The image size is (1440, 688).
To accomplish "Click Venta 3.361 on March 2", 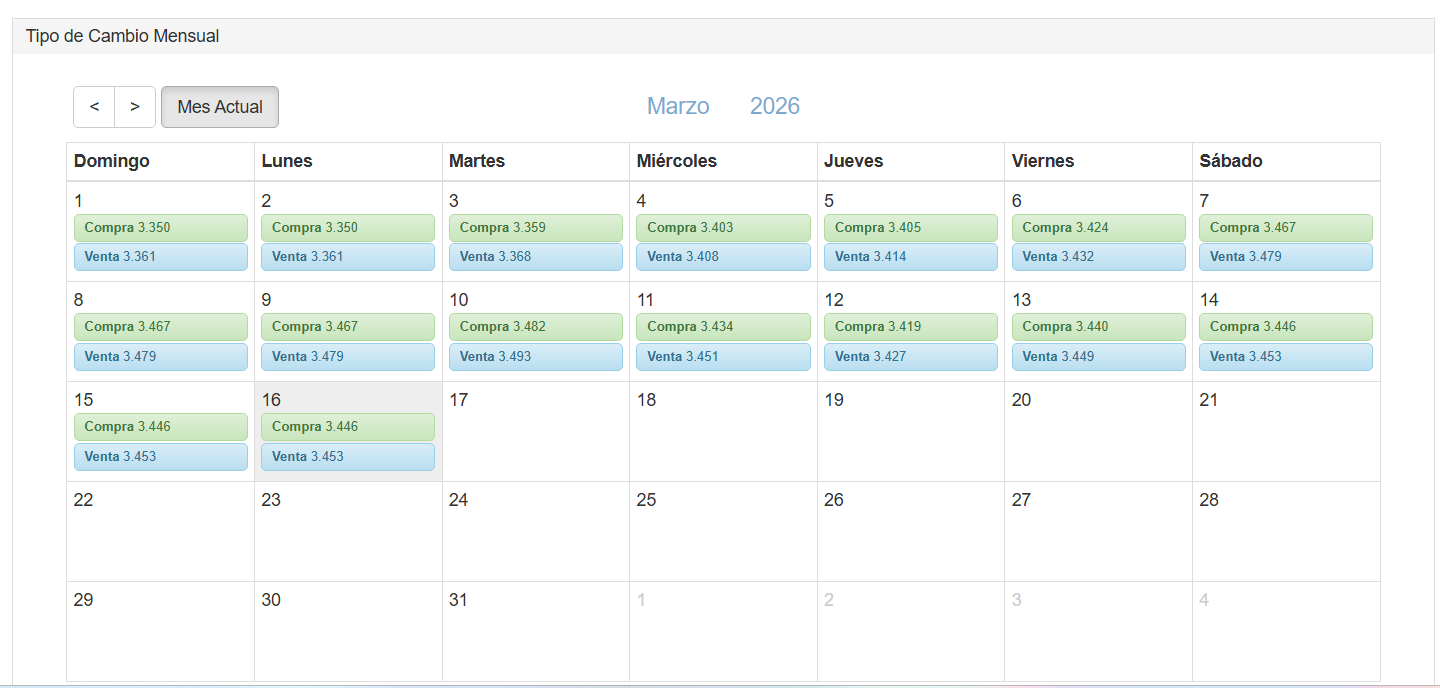I will 347,257.
